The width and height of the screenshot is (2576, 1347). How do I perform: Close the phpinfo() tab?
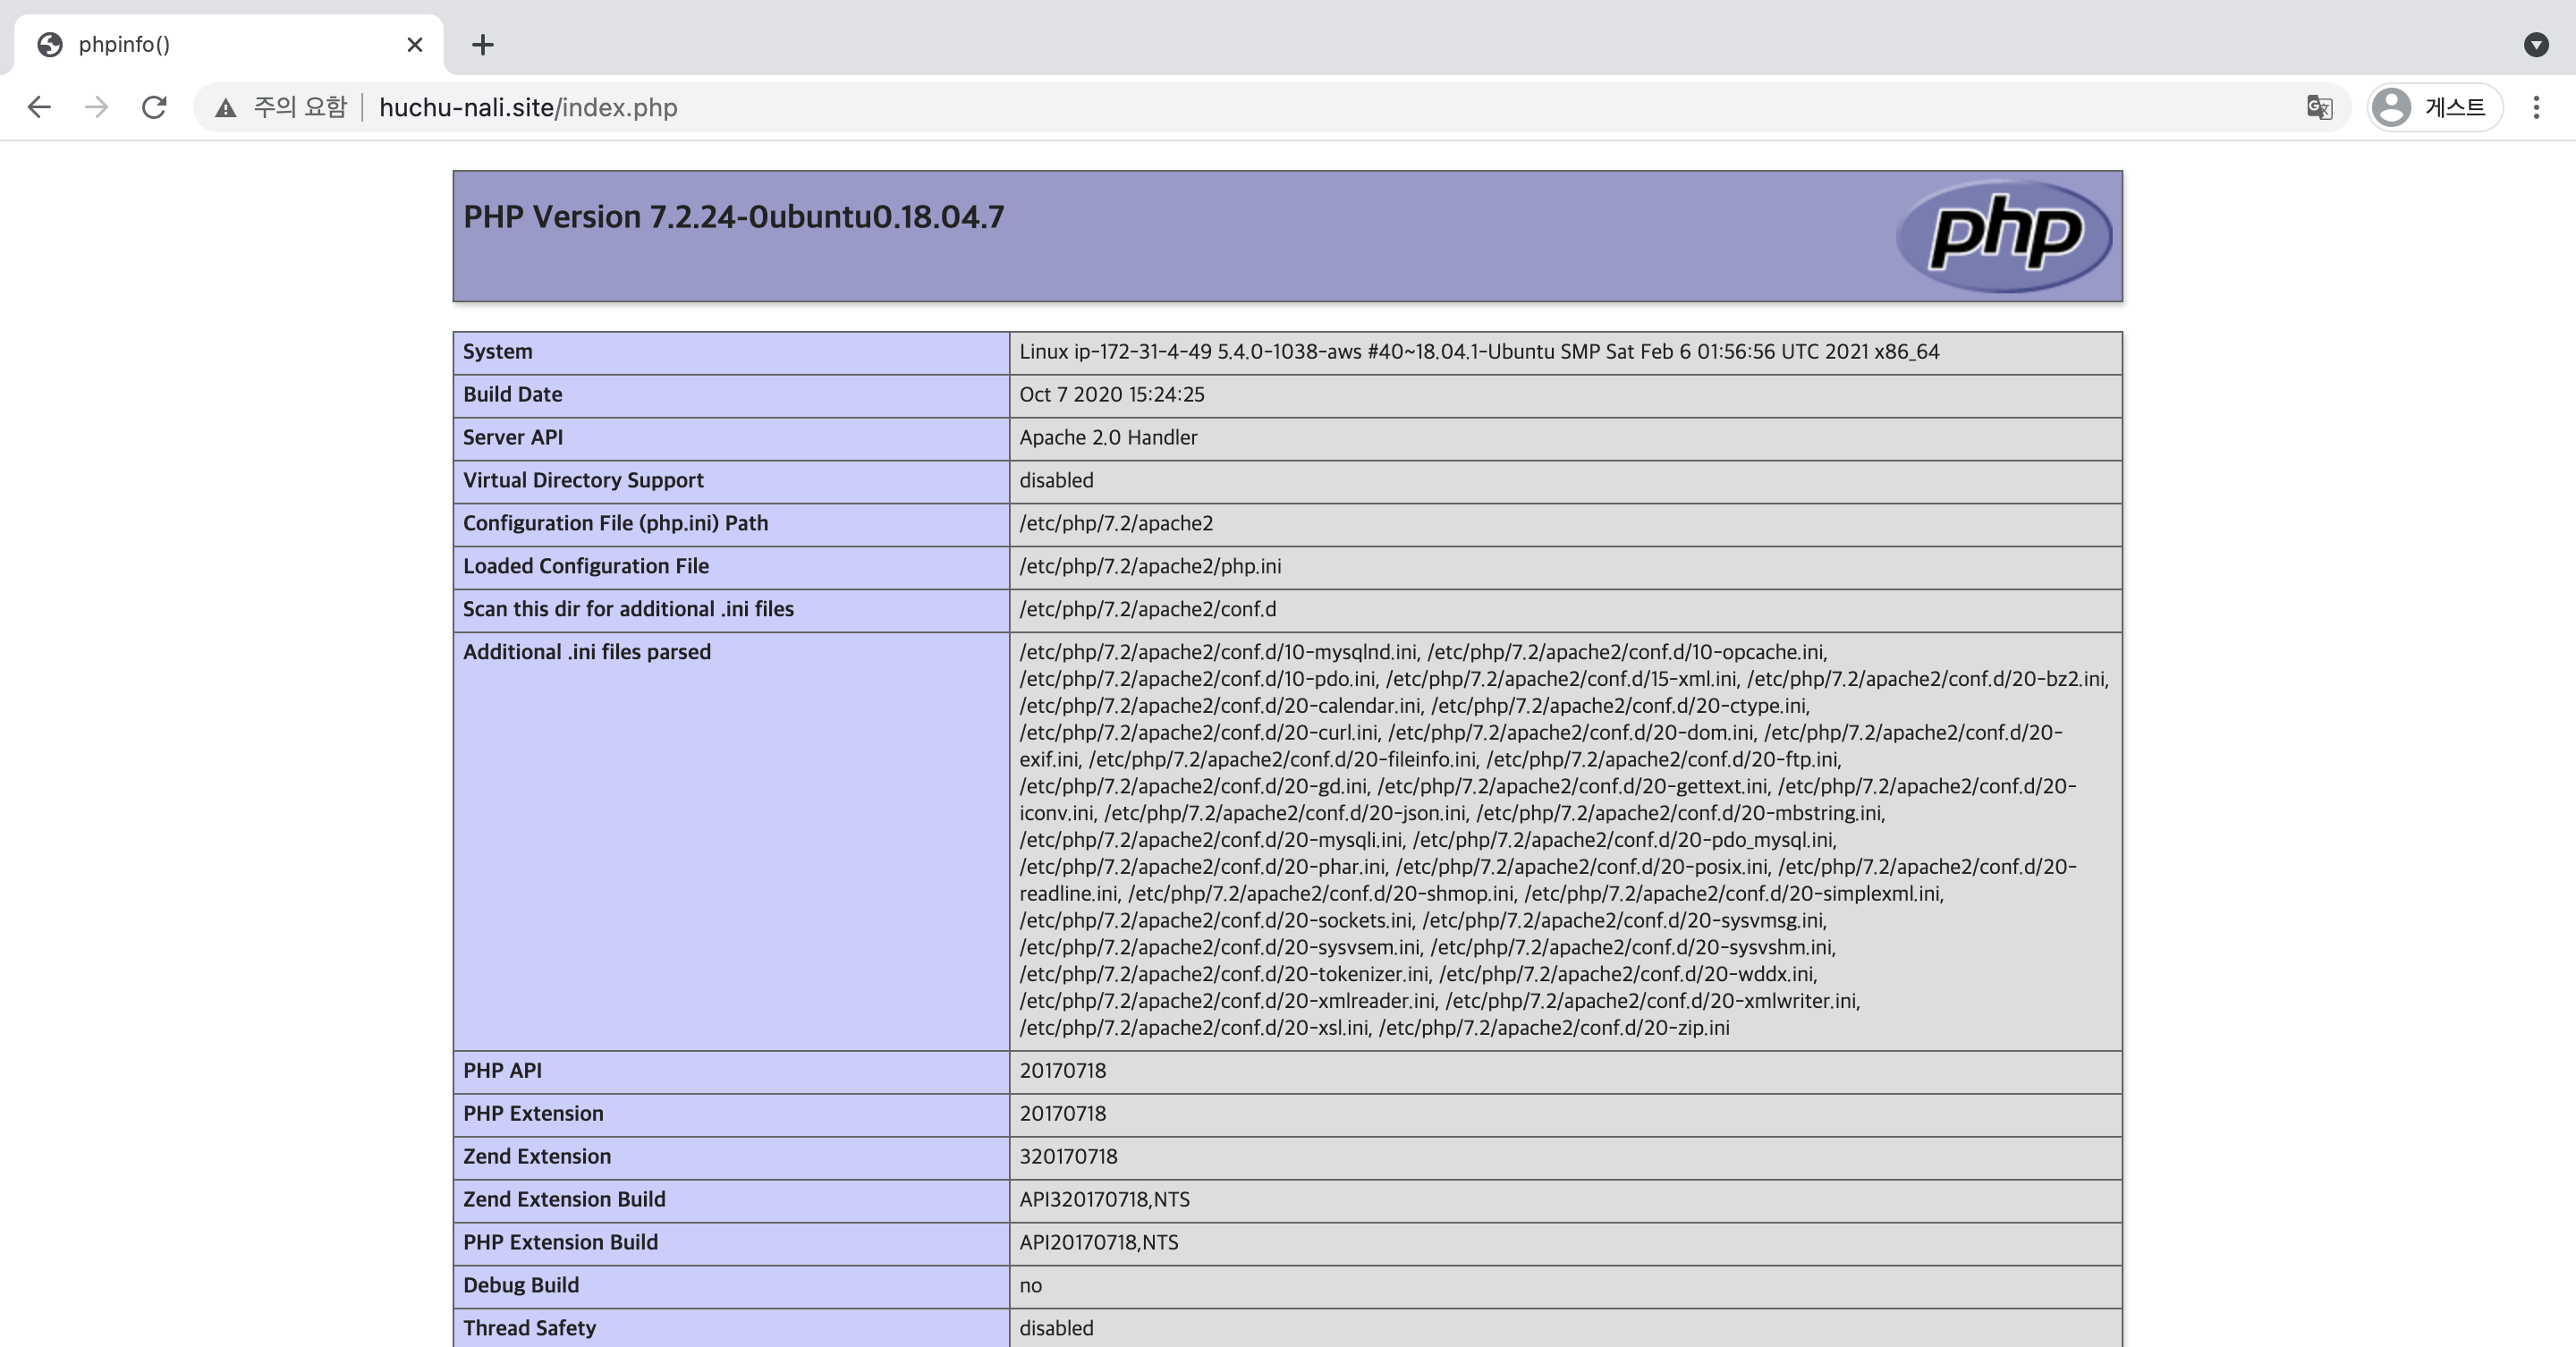pos(415,44)
